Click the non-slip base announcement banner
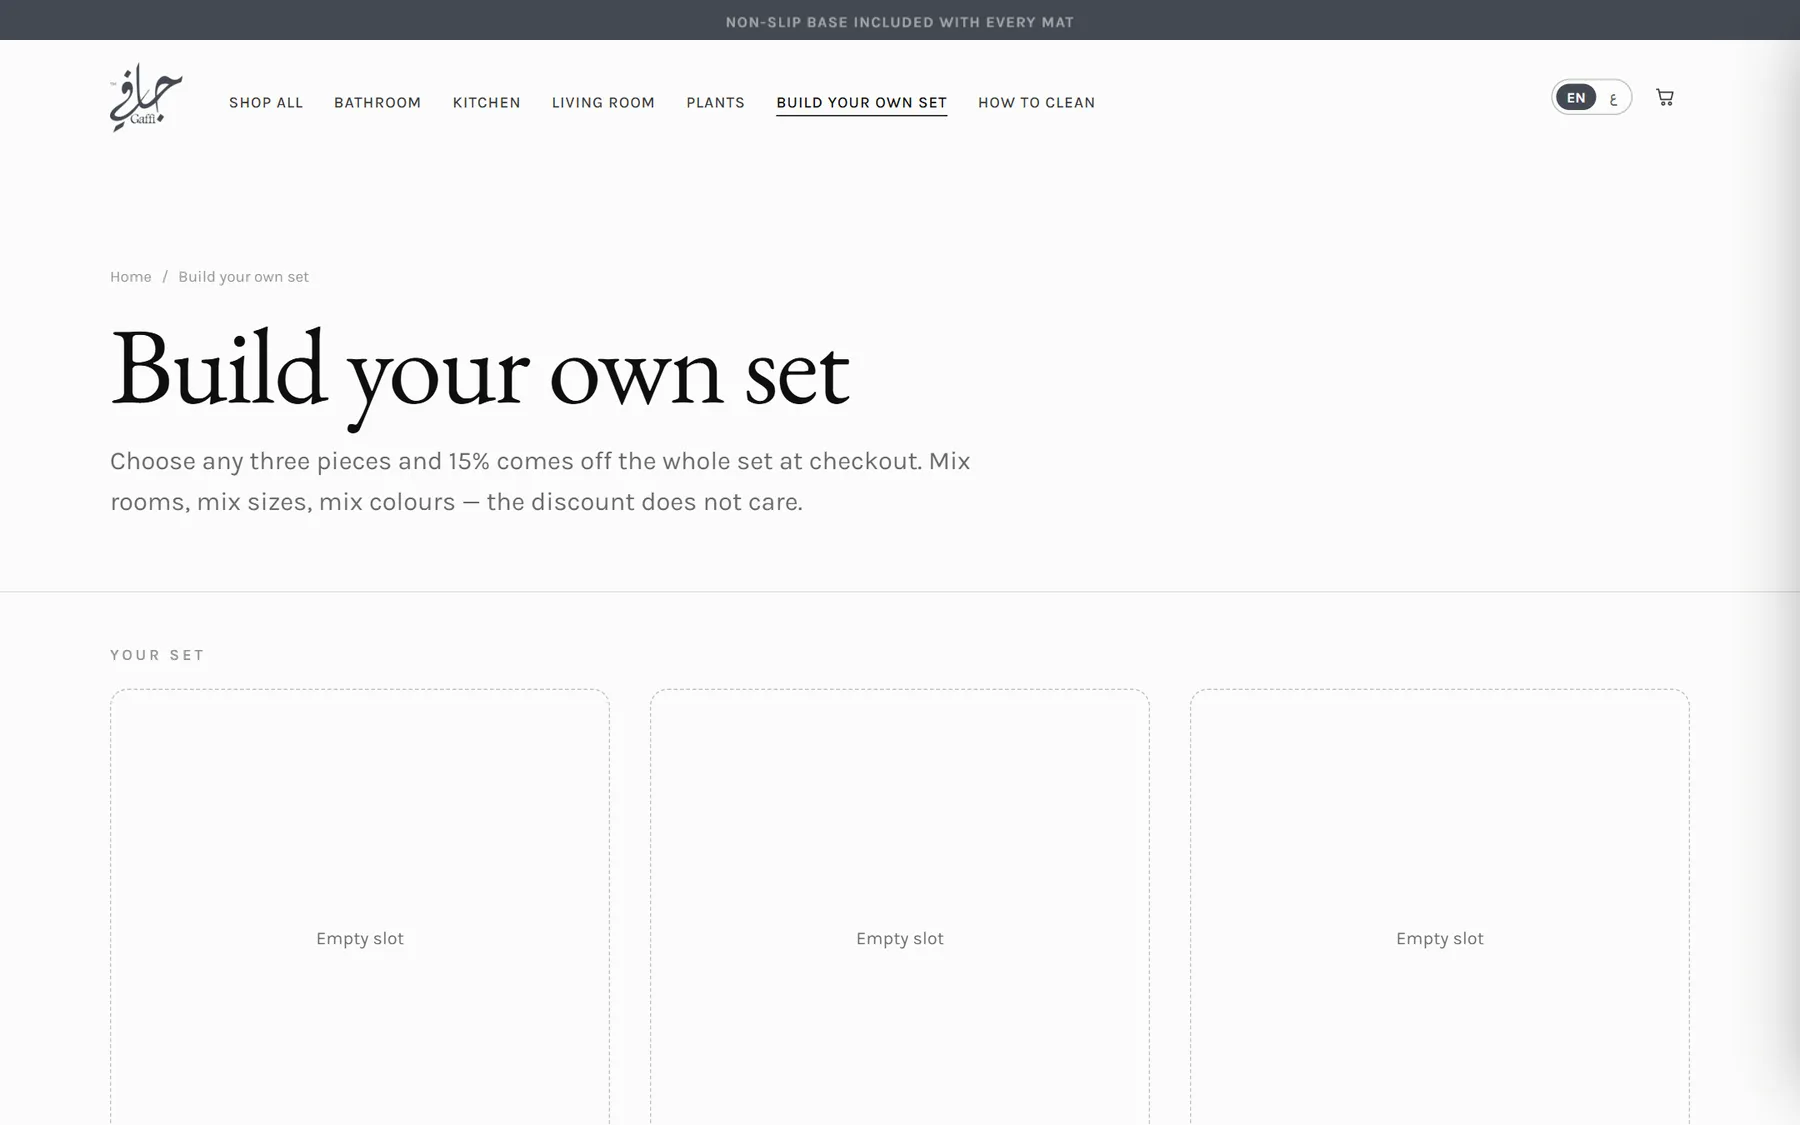The height and width of the screenshot is (1125, 1800). tap(900, 21)
